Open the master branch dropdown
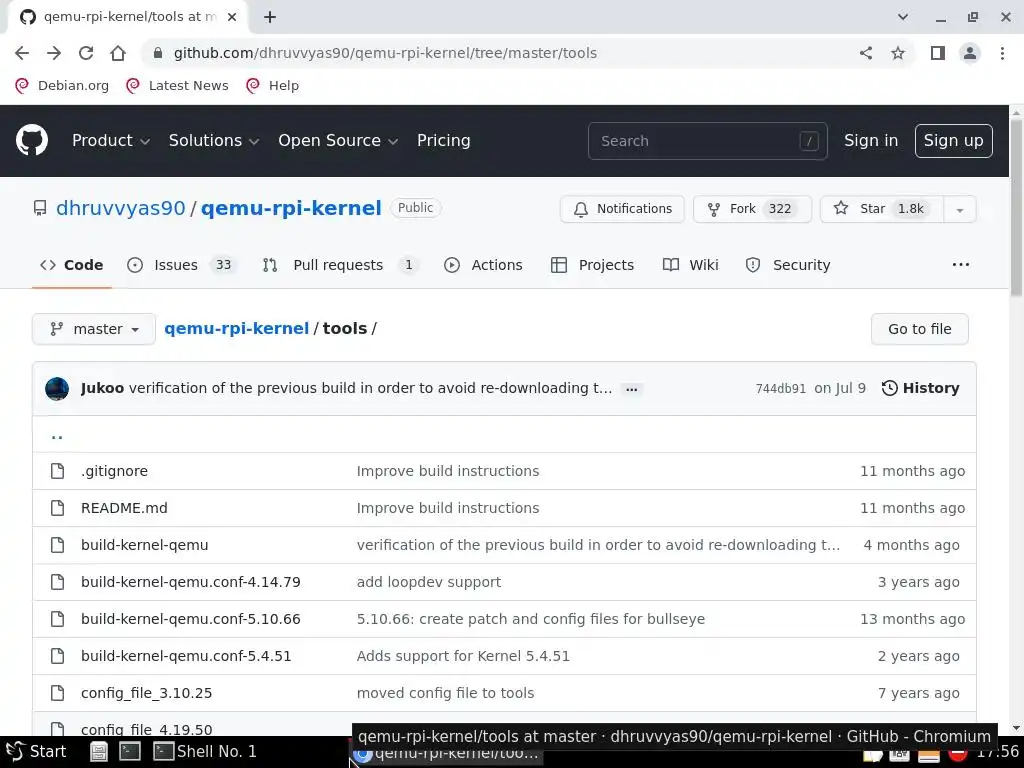The height and width of the screenshot is (768, 1024). pos(94,329)
